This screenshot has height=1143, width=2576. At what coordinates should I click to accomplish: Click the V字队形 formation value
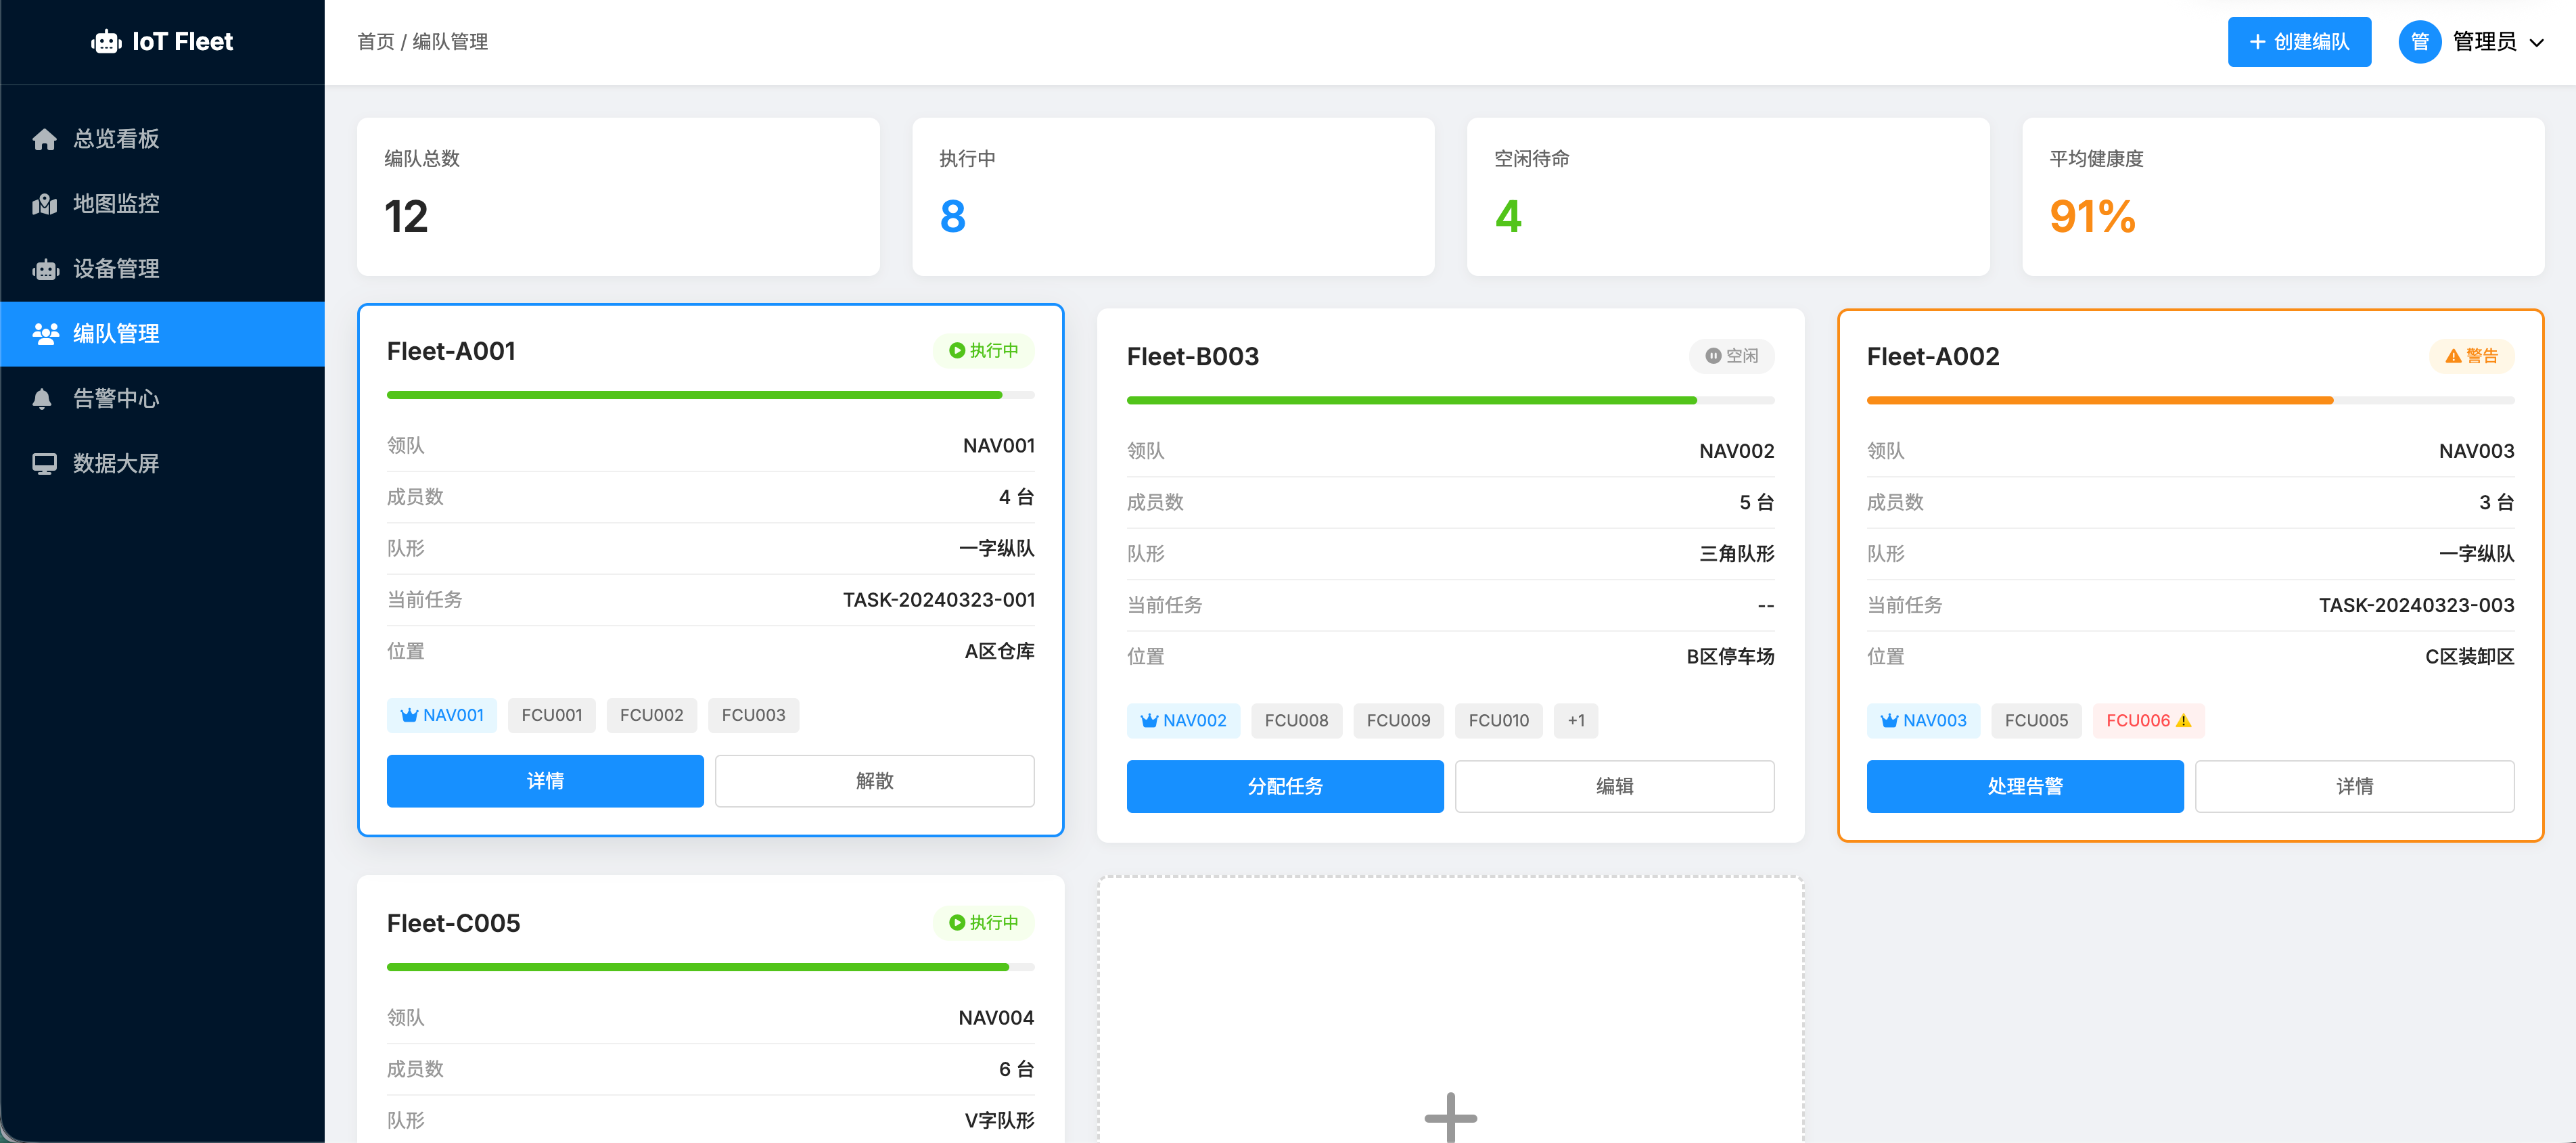1000,1120
